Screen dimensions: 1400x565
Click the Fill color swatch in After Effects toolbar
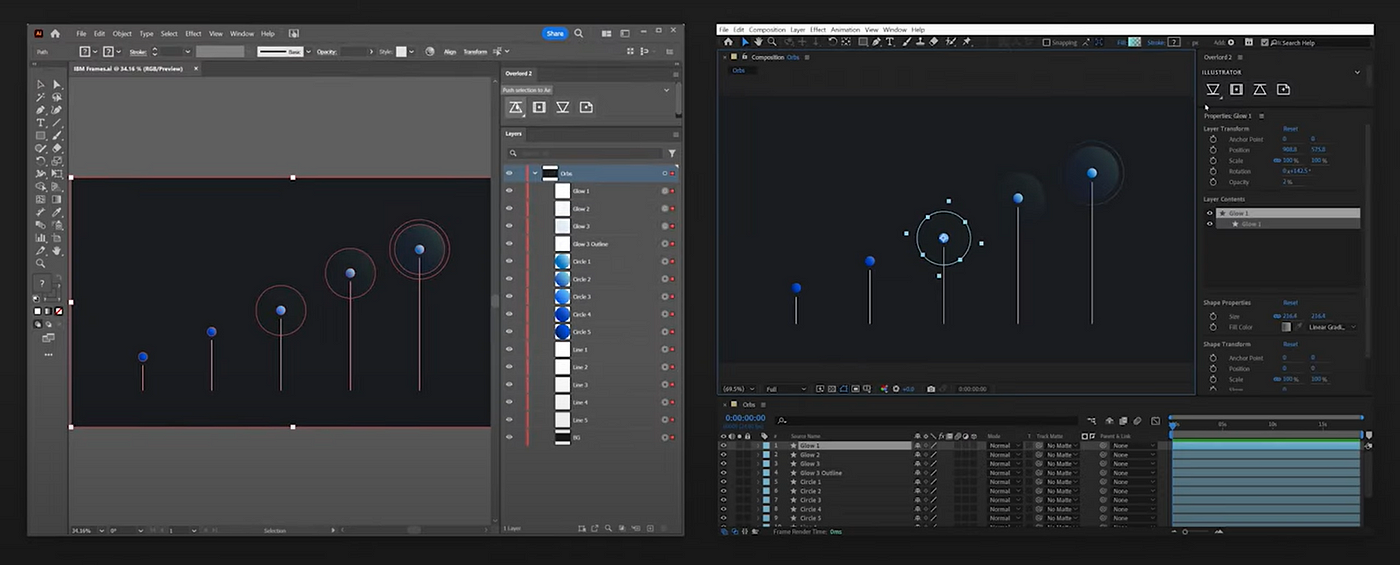coord(1134,42)
